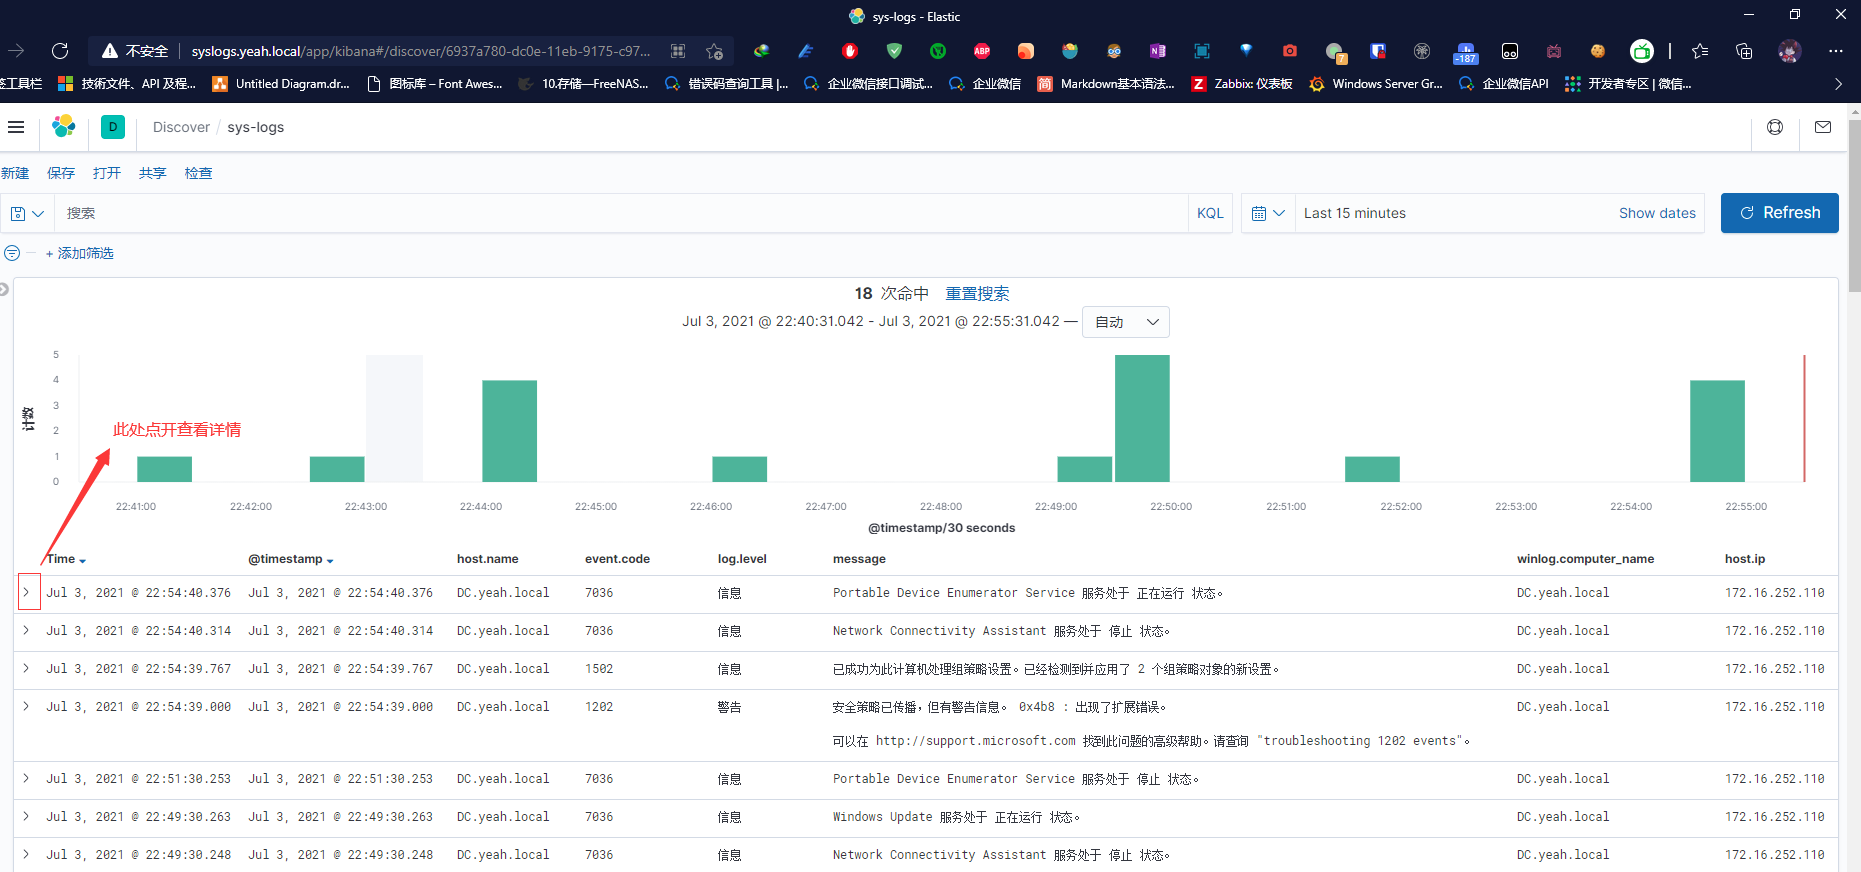1861x872 pixels.
Task: Open saved queries disk icon menu
Action: (x=27, y=213)
